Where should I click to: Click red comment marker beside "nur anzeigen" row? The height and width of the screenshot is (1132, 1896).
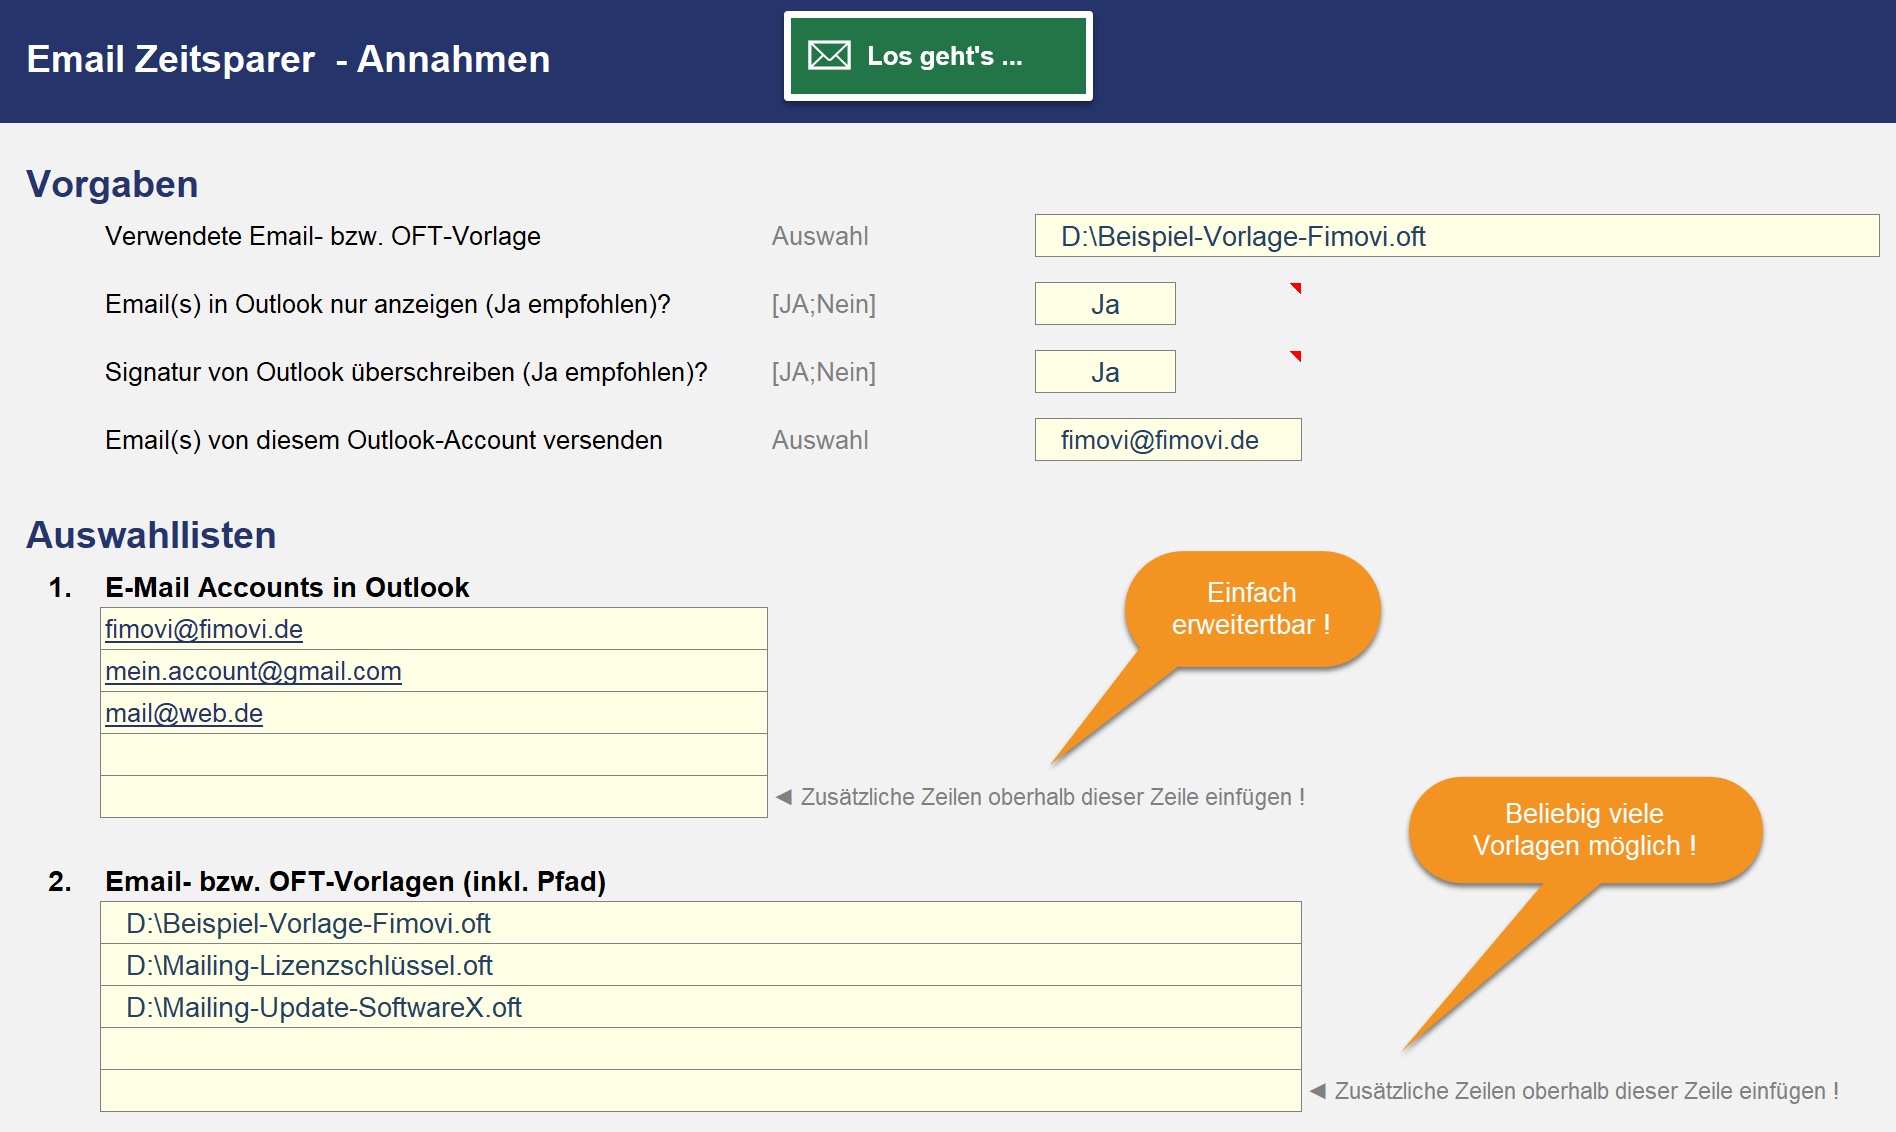click(1296, 288)
